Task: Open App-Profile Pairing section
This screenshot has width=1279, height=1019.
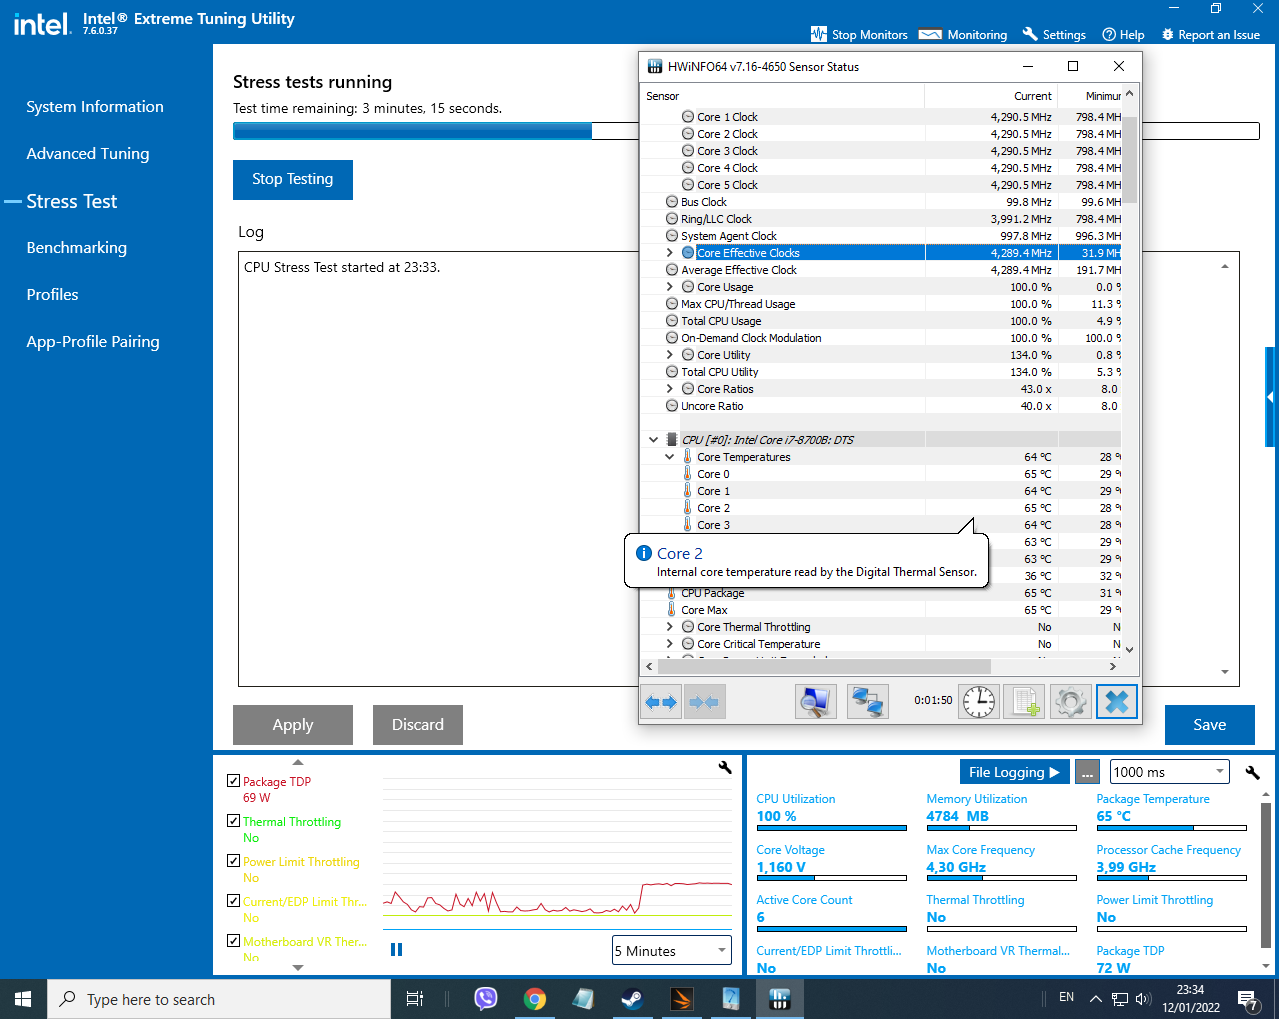Action: [93, 342]
